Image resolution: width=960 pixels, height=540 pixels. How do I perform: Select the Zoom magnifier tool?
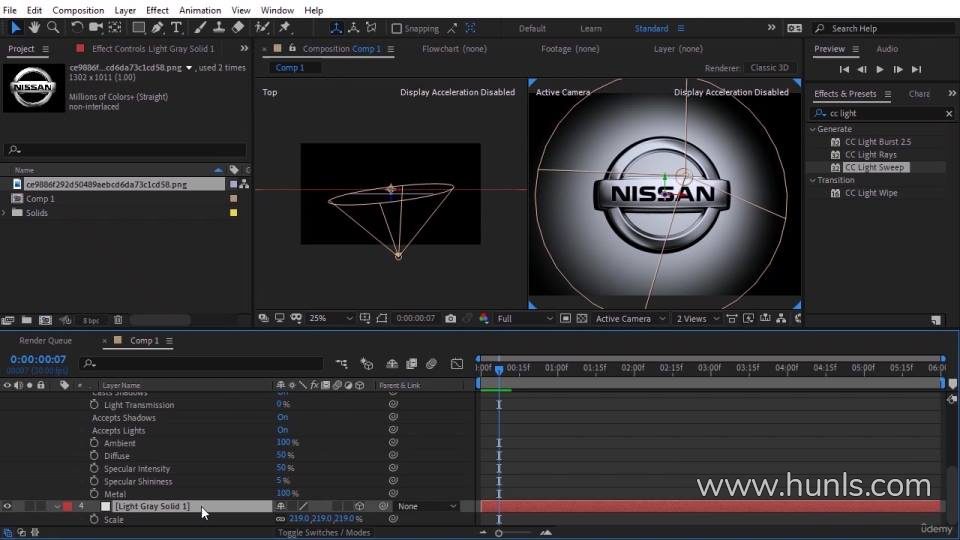[53, 28]
